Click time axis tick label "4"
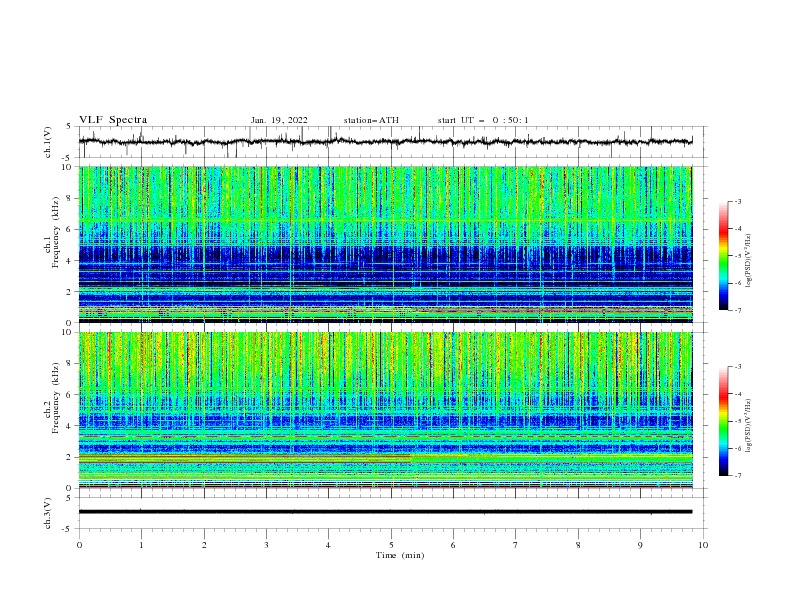 pos(328,545)
